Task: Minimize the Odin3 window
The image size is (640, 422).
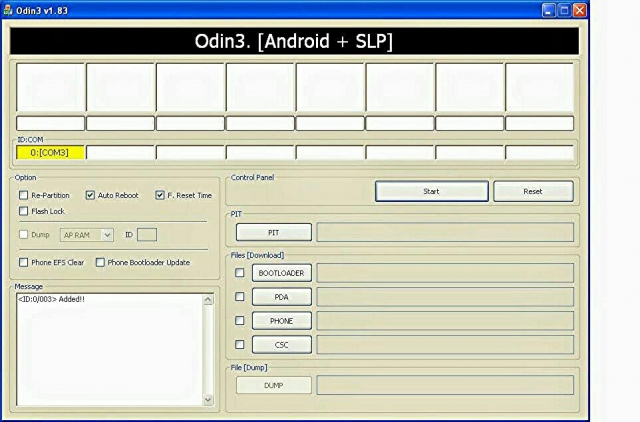Action: click(x=549, y=9)
